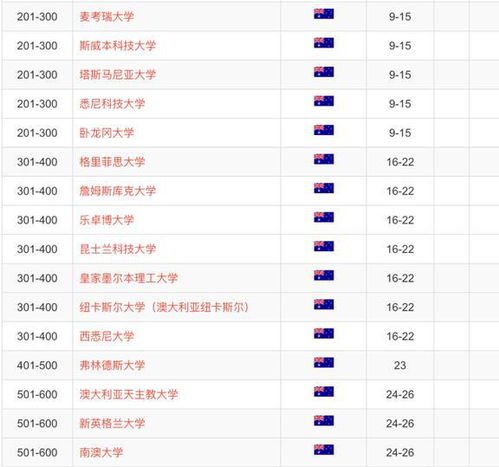This screenshot has height=467, width=499.
Task: Click the 詹姆斯库克大学 link
Action: click(x=118, y=191)
